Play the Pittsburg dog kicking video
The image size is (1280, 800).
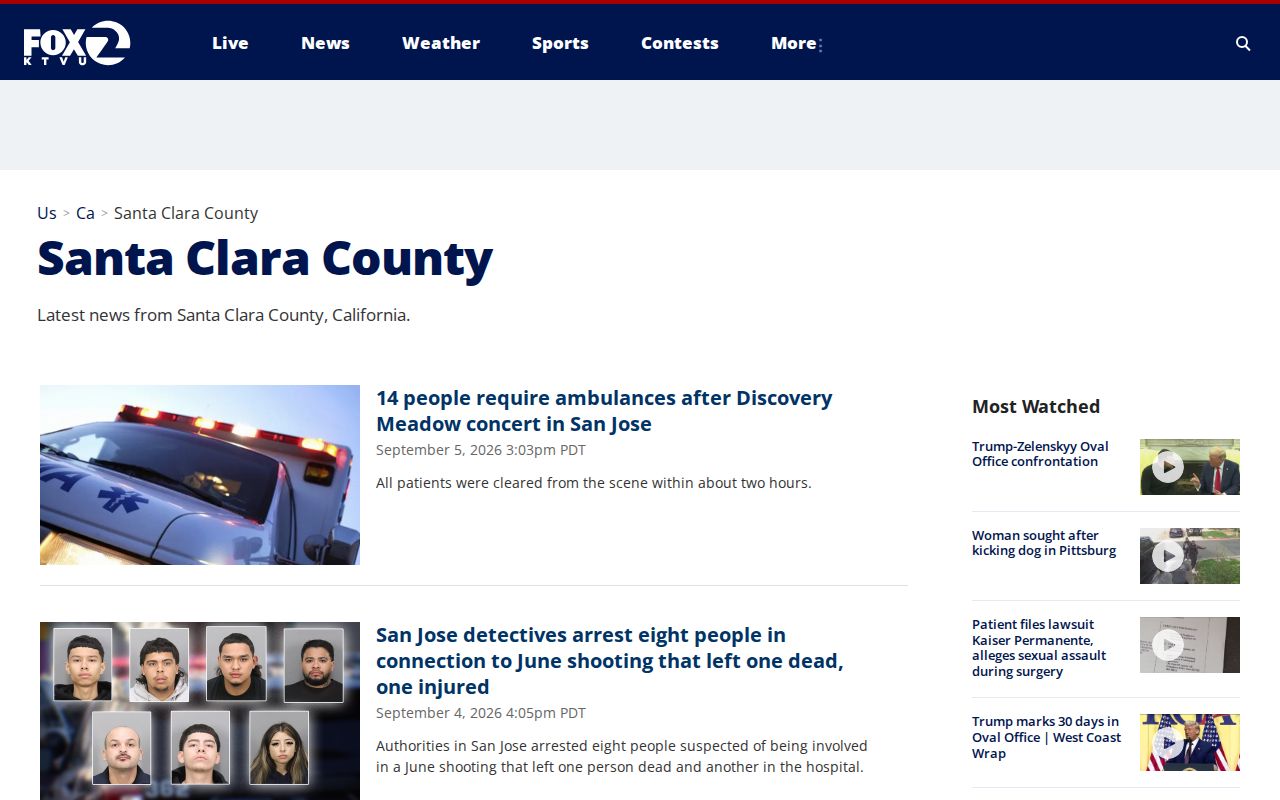[1190, 556]
